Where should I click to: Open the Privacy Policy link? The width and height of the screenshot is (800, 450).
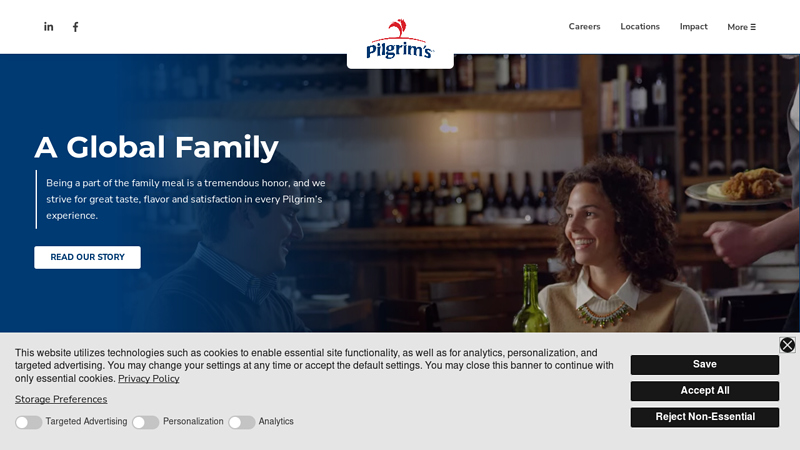point(148,379)
